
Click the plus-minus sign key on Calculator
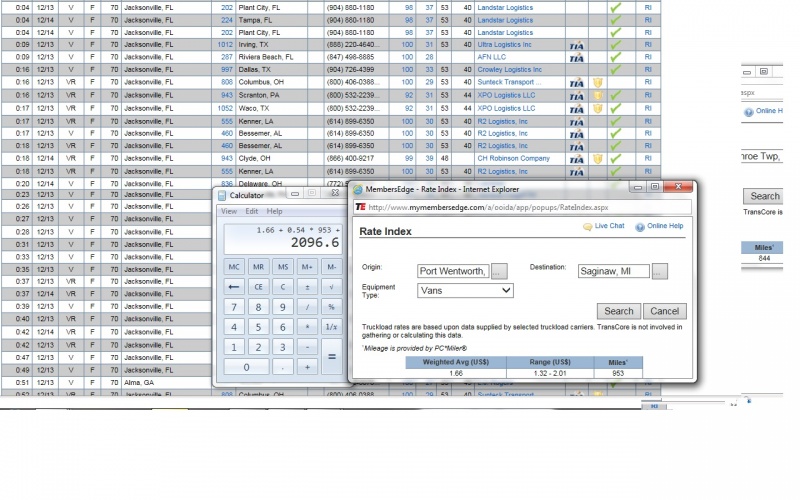point(307,287)
